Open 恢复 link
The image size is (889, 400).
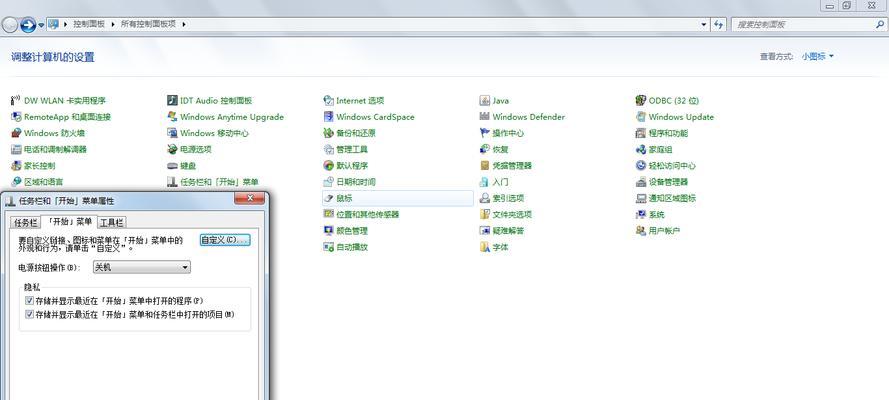(500, 150)
